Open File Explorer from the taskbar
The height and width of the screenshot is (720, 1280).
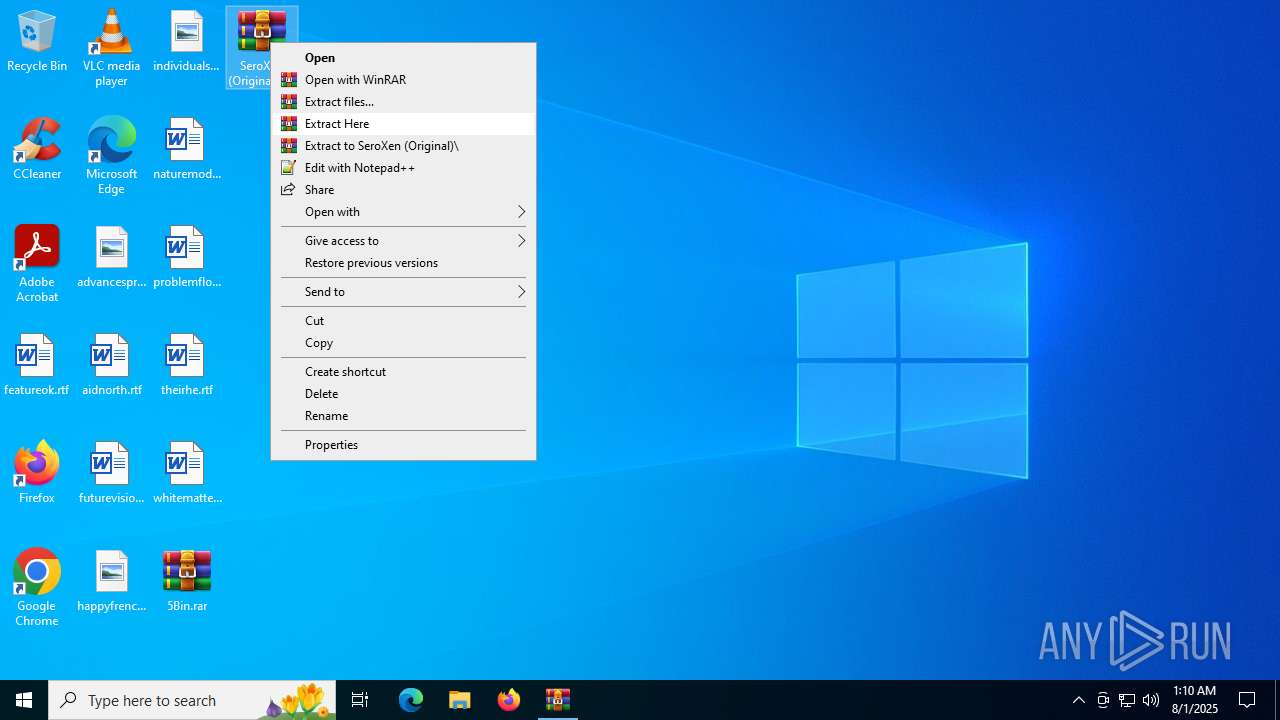tap(460, 700)
